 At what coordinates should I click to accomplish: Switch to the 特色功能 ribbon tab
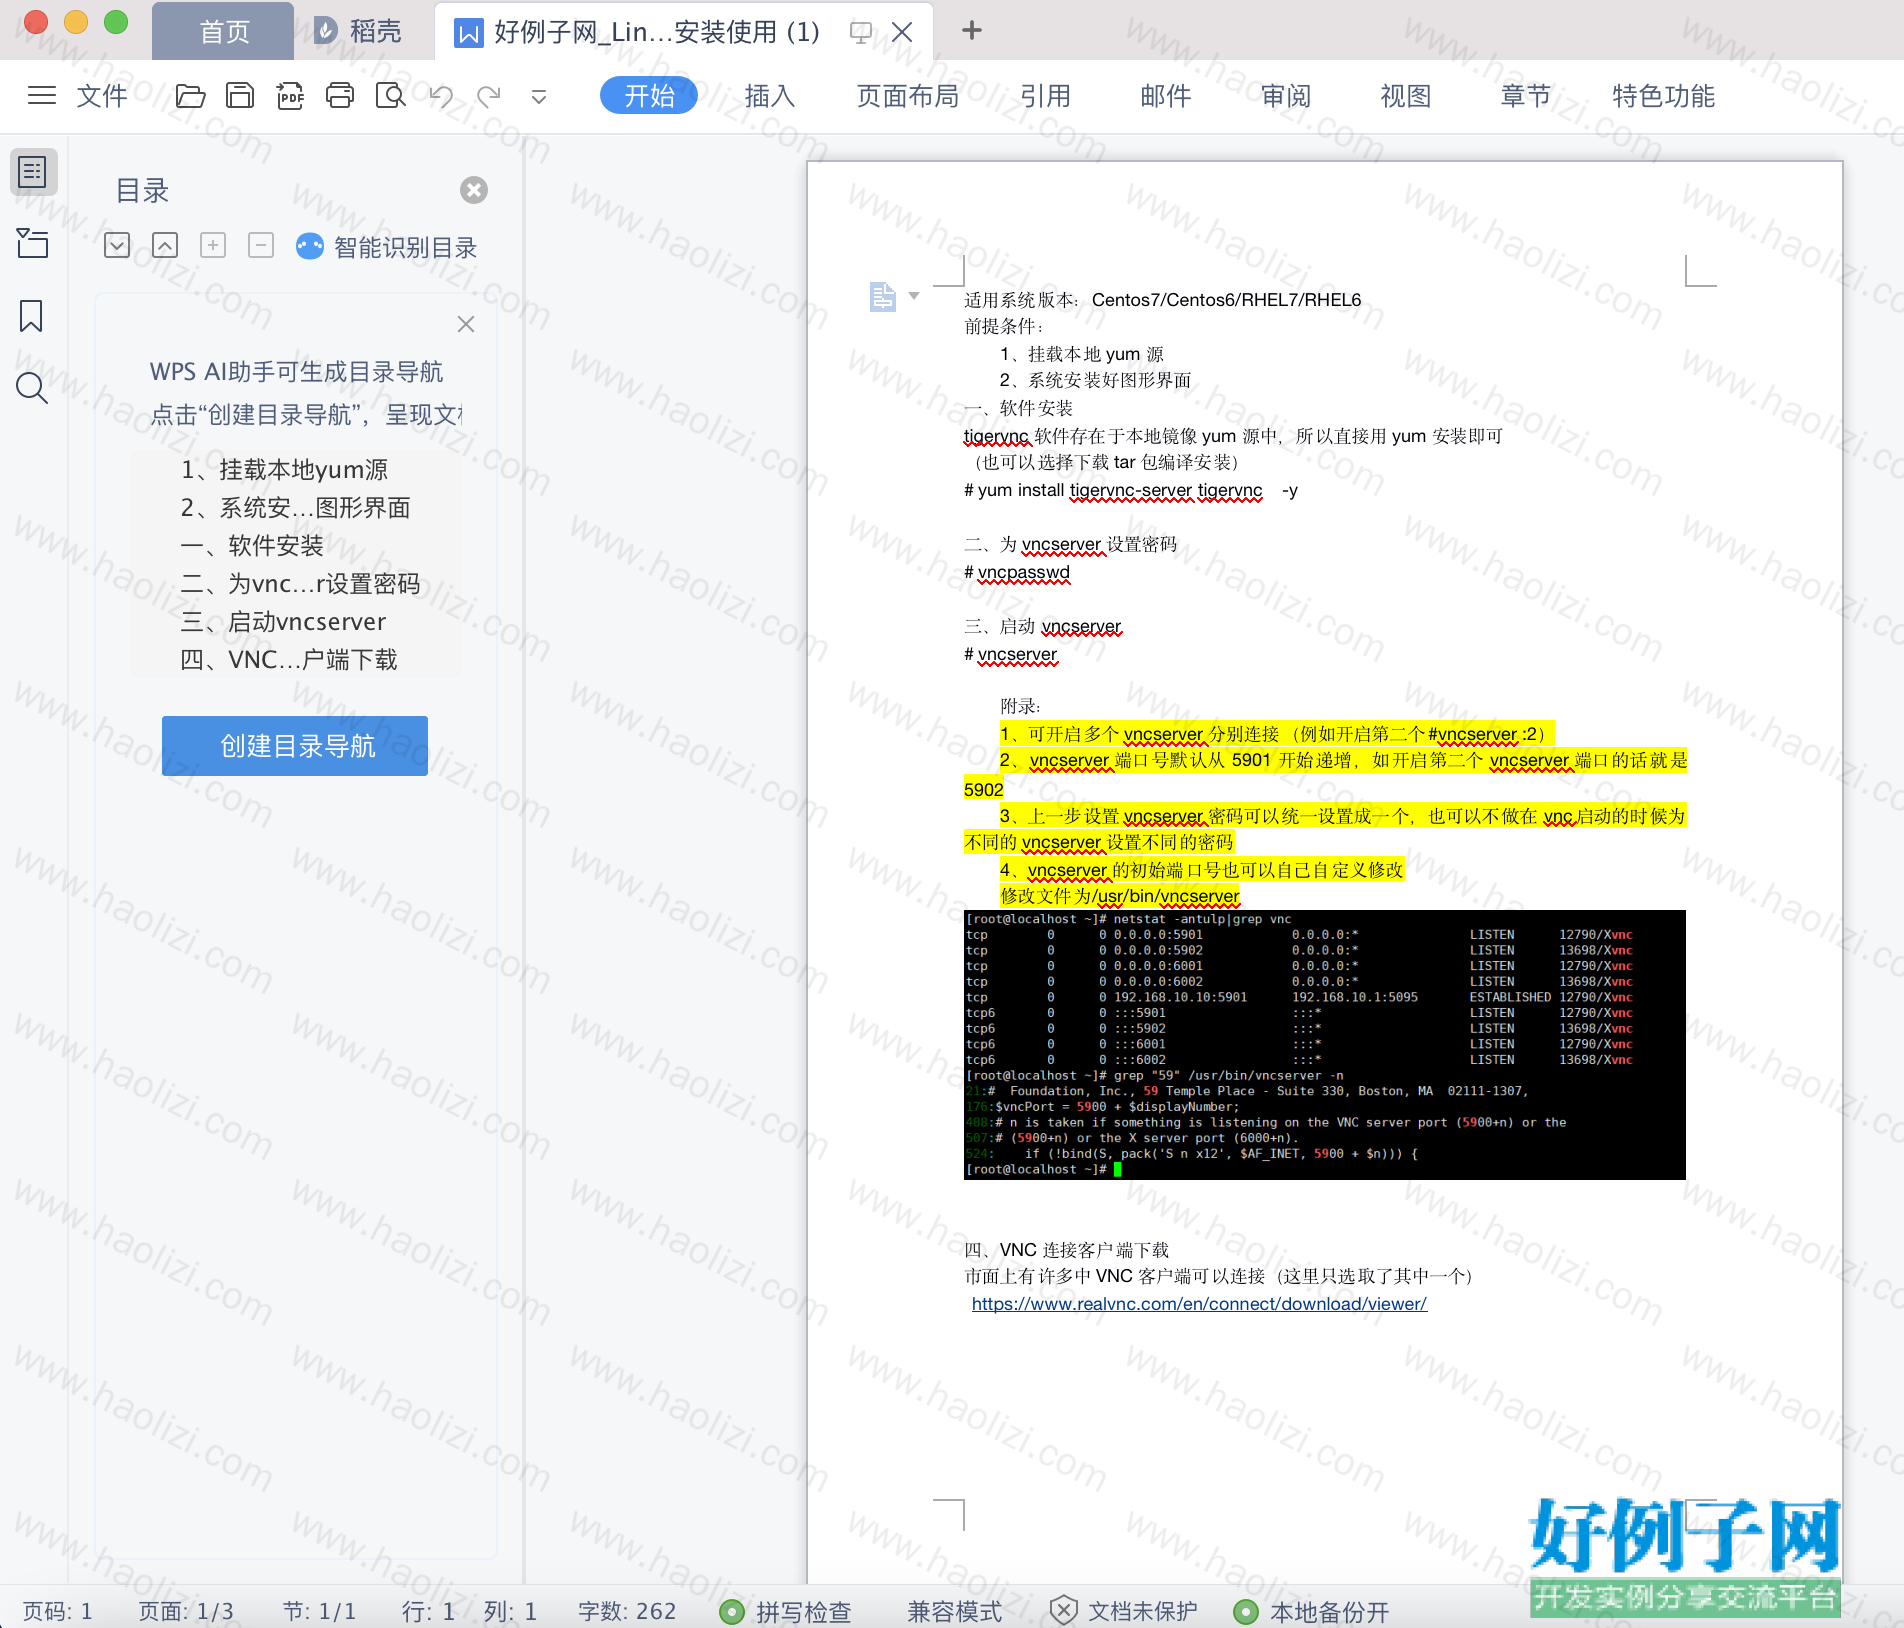pos(1663,96)
